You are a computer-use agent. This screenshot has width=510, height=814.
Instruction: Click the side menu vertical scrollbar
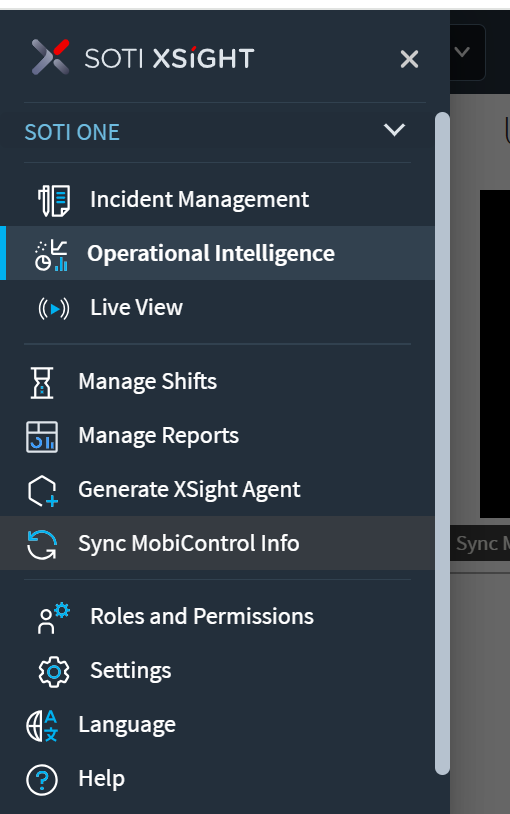click(x=442, y=444)
